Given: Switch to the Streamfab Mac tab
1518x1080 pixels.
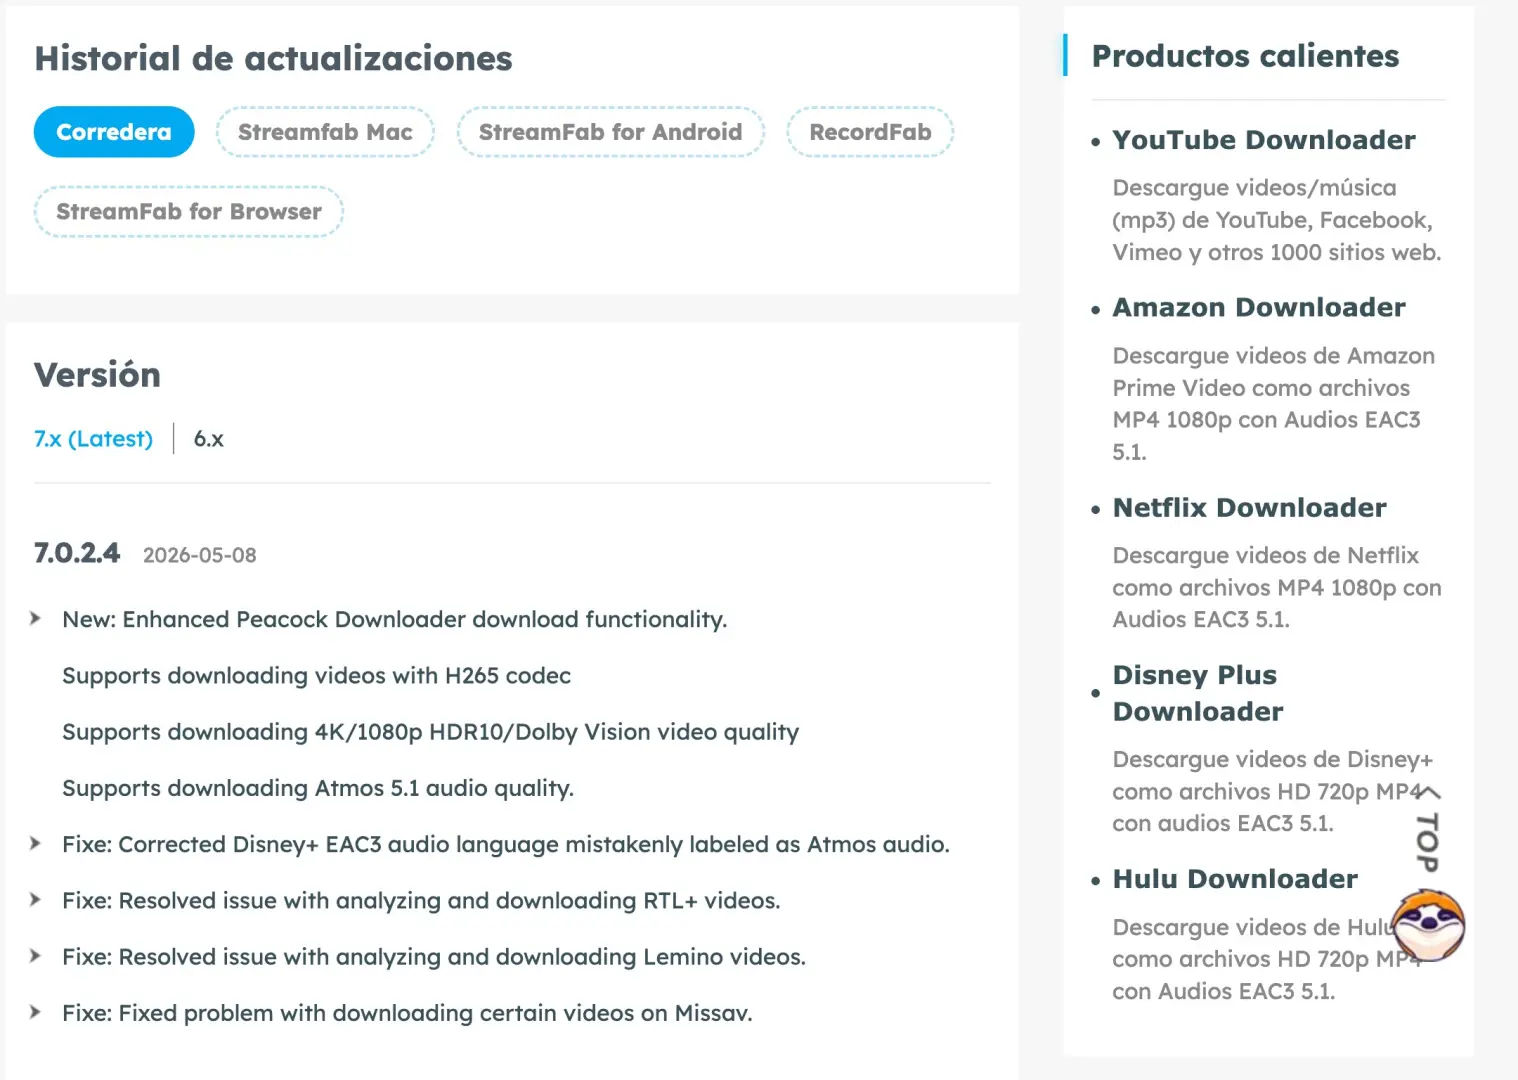Looking at the screenshot, I should (325, 132).
